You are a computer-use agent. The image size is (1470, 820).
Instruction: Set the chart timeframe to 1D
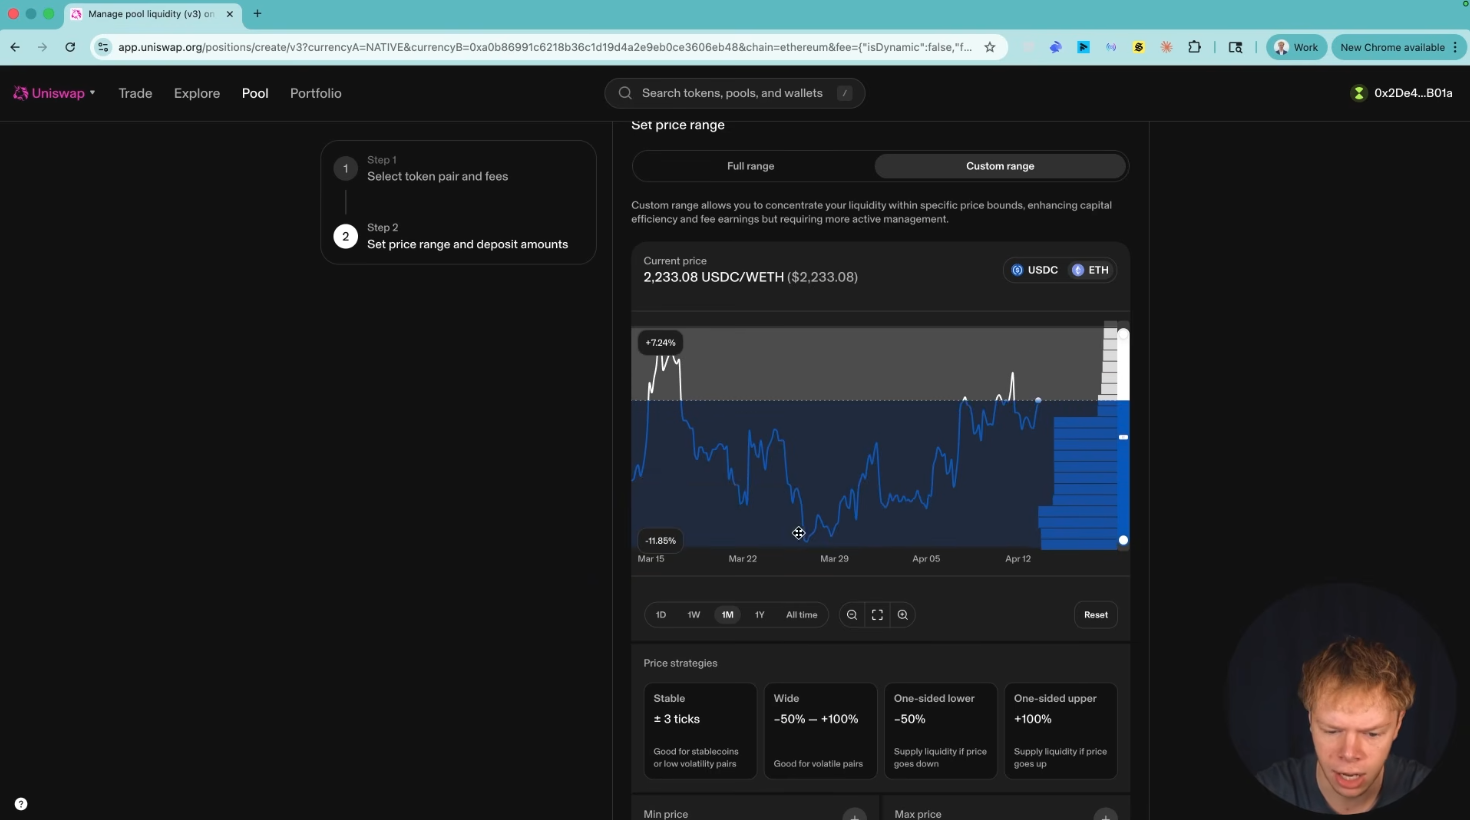(661, 615)
